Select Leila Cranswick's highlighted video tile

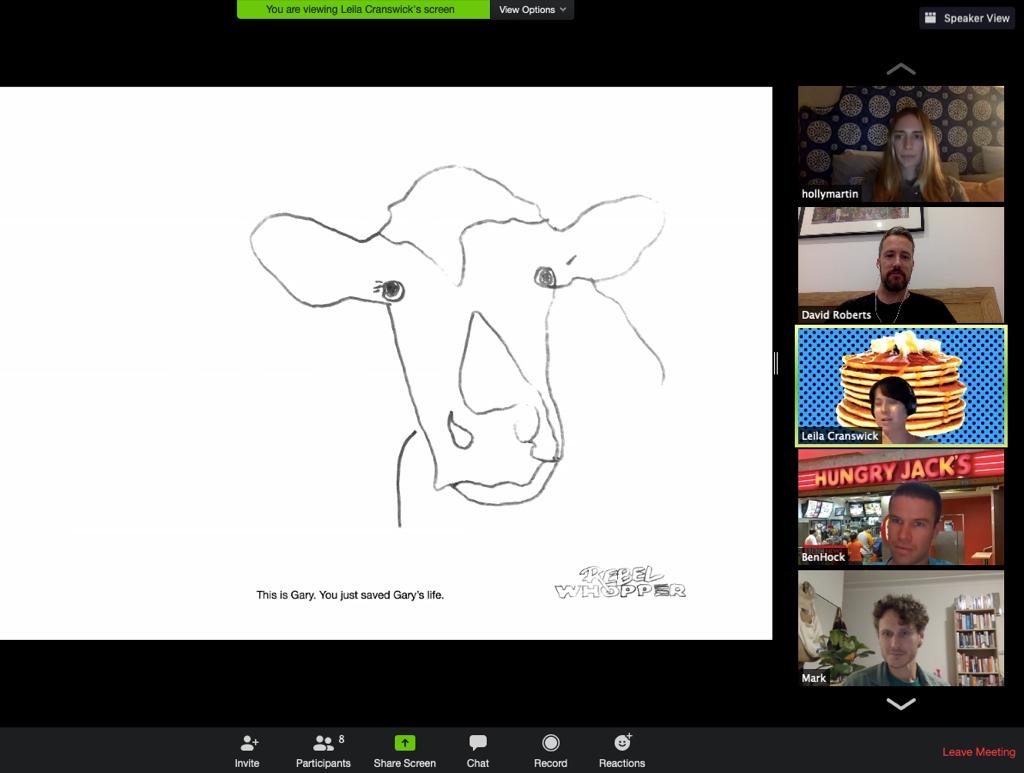901,386
